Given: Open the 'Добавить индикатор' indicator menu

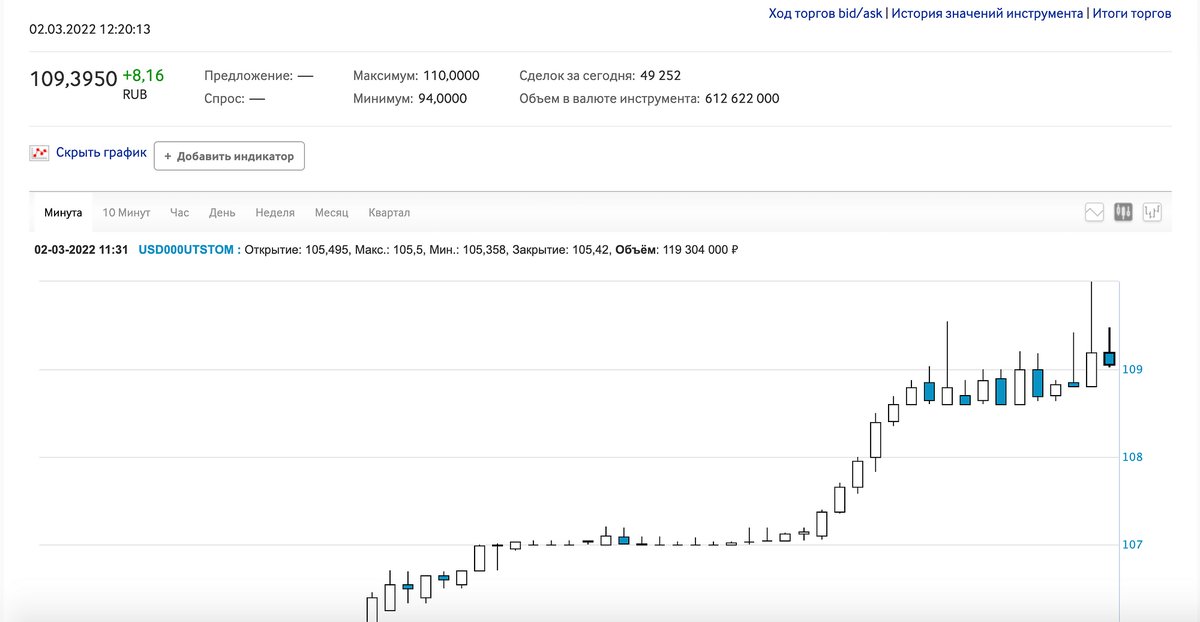Looking at the screenshot, I should pyautogui.click(x=229, y=157).
